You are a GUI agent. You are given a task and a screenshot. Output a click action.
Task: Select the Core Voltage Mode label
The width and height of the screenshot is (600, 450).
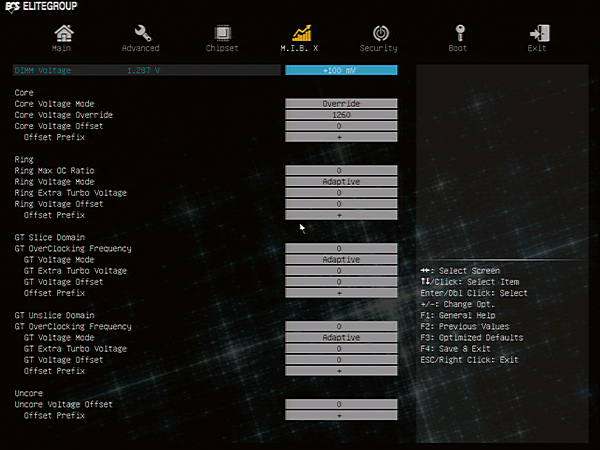pos(54,104)
